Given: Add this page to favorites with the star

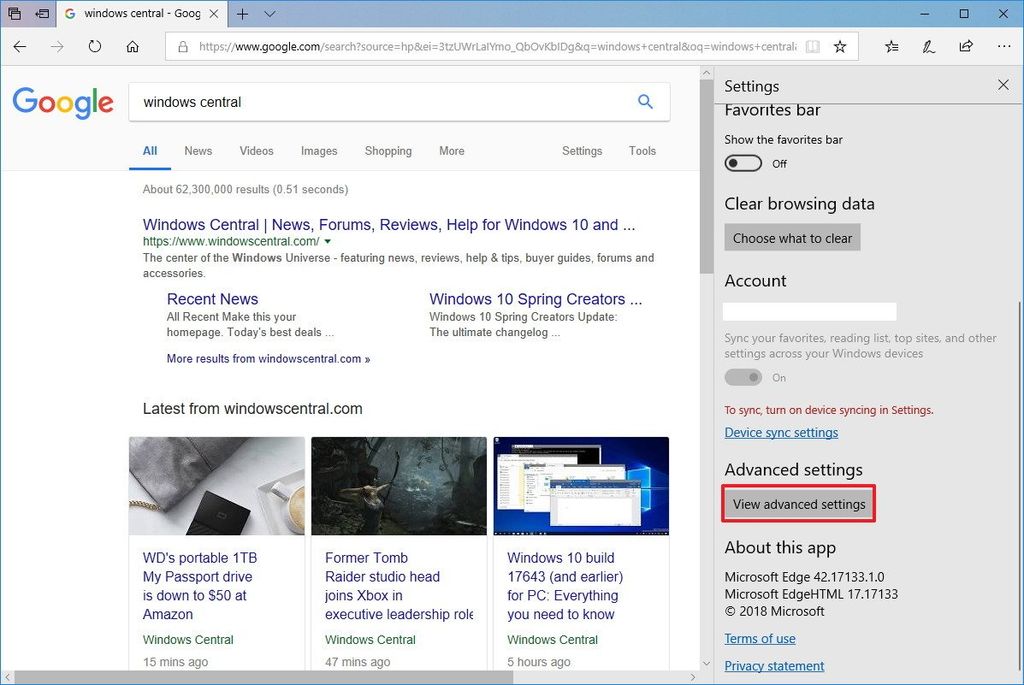Looking at the screenshot, I should 840,46.
